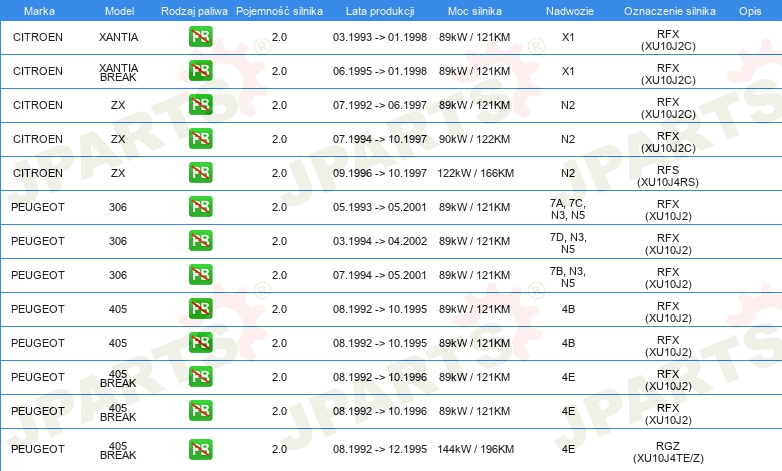Image resolution: width=782 pixels, height=471 pixels.
Task: Click the "4E" body cell in the 144kW row
Action: 568,449
